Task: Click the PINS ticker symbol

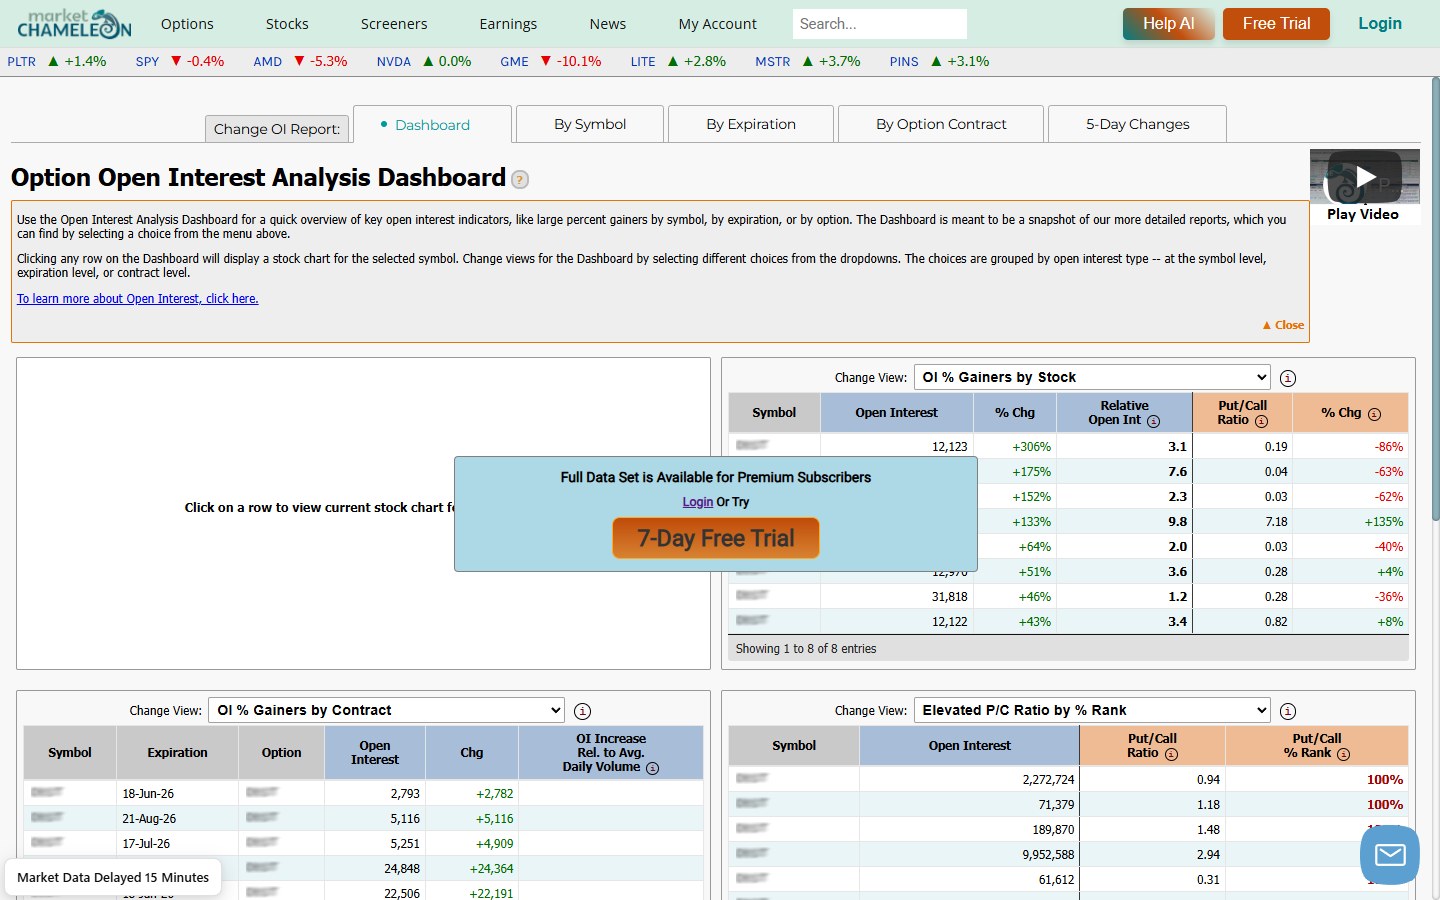Action: [x=904, y=61]
